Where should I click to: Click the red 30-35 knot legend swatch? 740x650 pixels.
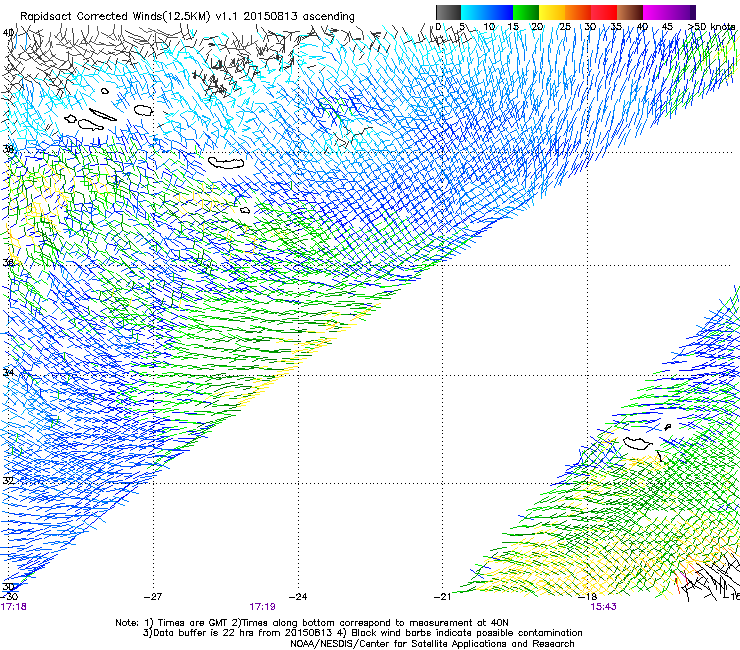pyautogui.click(x=604, y=12)
